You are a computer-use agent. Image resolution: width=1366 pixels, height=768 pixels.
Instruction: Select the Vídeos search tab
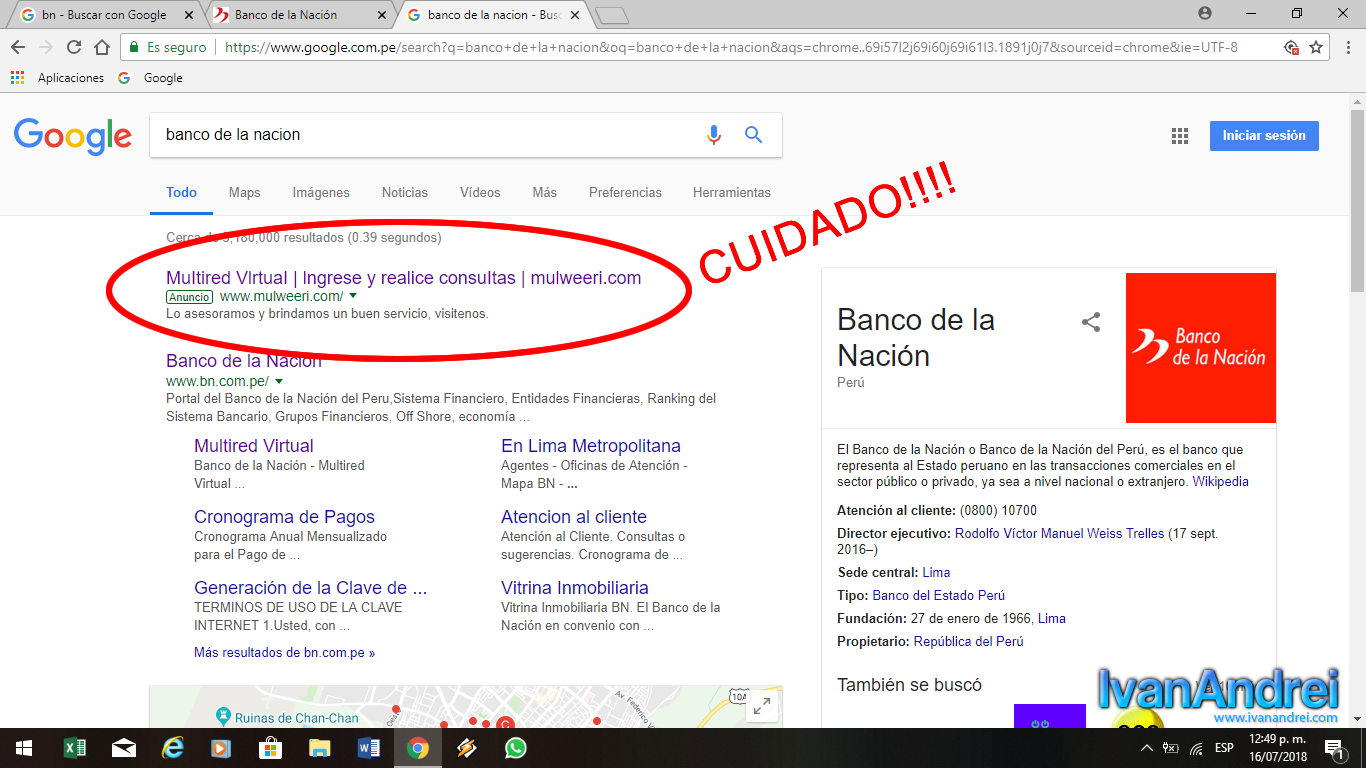click(x=480, y=192)
